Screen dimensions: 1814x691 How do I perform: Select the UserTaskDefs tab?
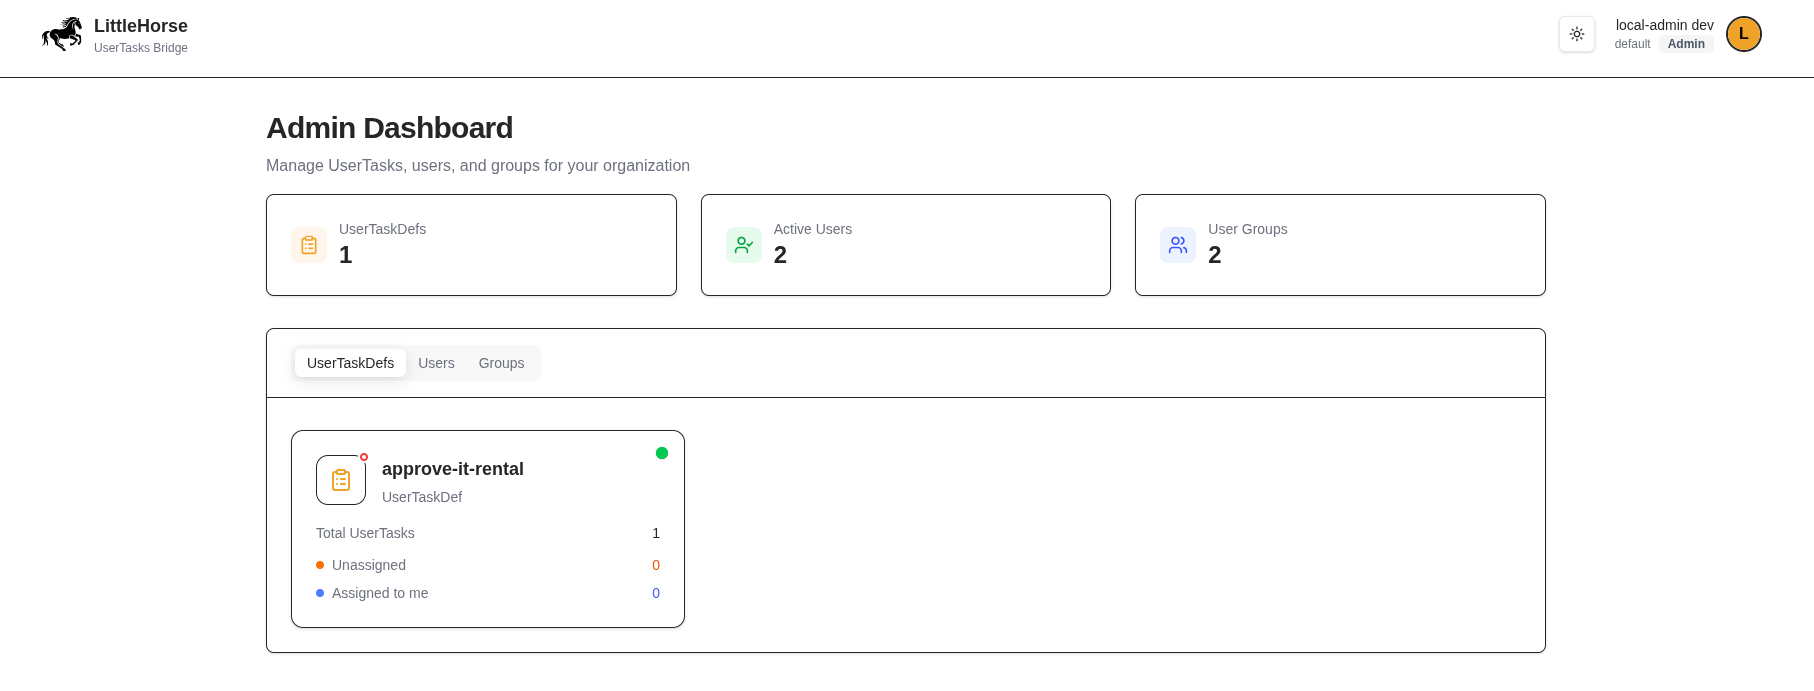tap(350, 363)
